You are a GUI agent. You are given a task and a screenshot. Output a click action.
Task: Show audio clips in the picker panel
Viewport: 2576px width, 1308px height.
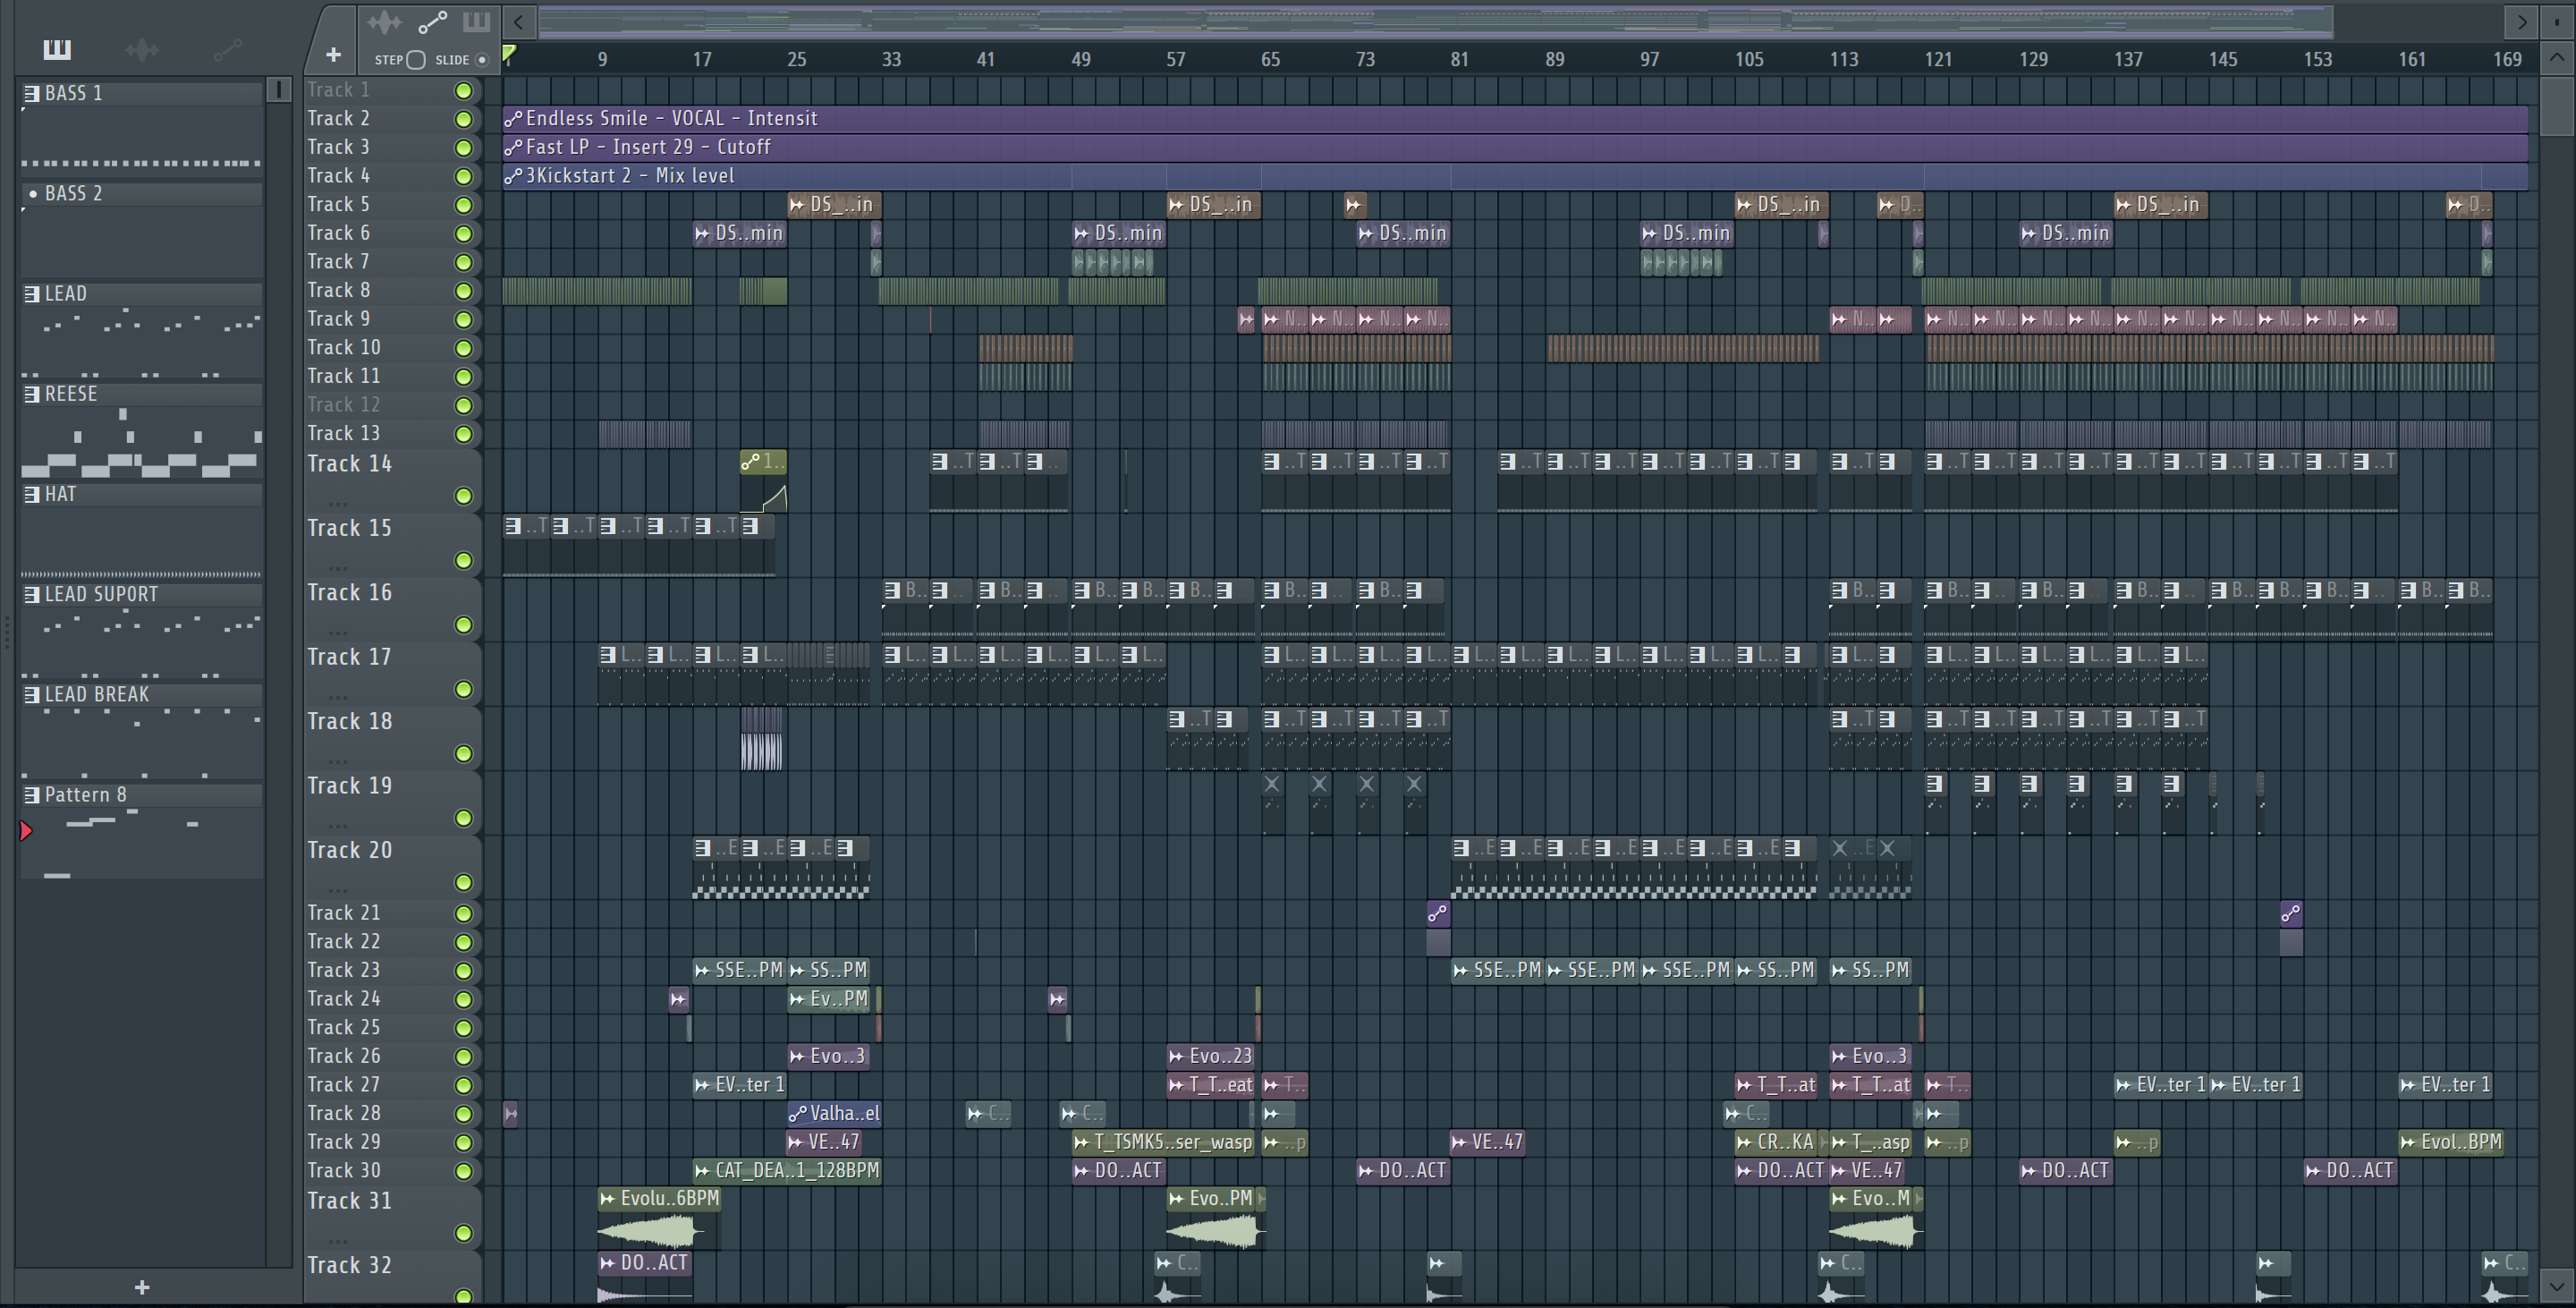142,49
